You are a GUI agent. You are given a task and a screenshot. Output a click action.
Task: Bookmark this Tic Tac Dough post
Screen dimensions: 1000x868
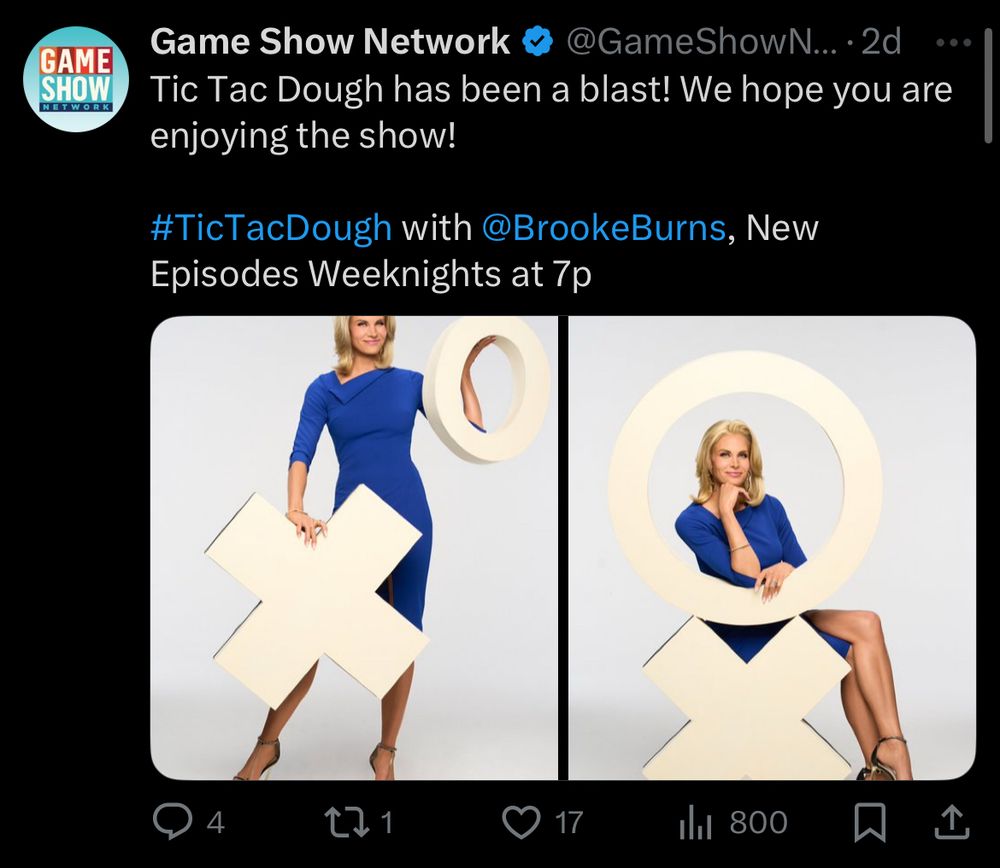[870, 822]
